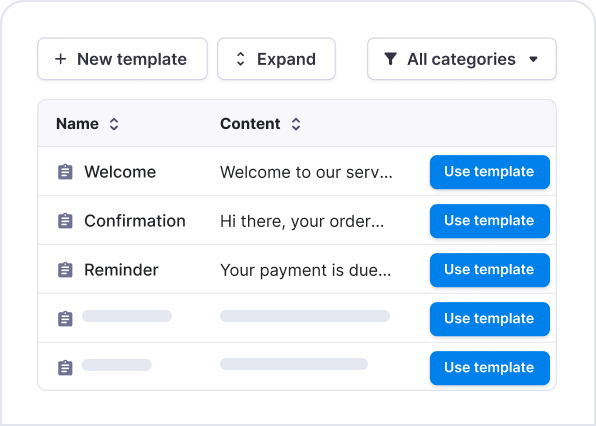This screenshot has width=596, height=426.
Task: Click the clipboard icon beside Welcome
Action: pyautogui.click(x=65, y=172)
